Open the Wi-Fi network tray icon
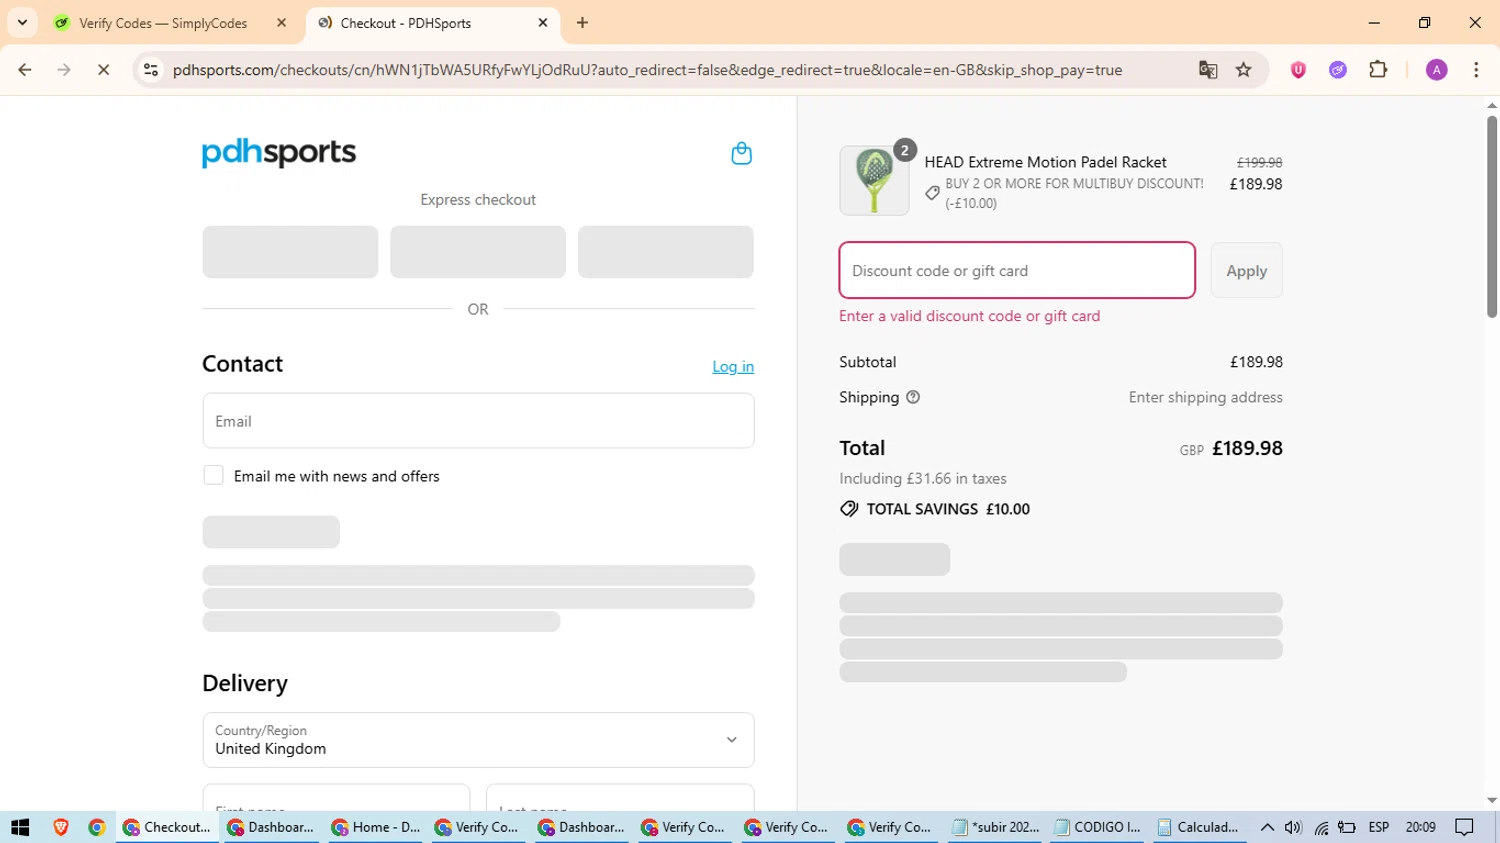The image size is (1500, 843). (x=1321, y=827)
